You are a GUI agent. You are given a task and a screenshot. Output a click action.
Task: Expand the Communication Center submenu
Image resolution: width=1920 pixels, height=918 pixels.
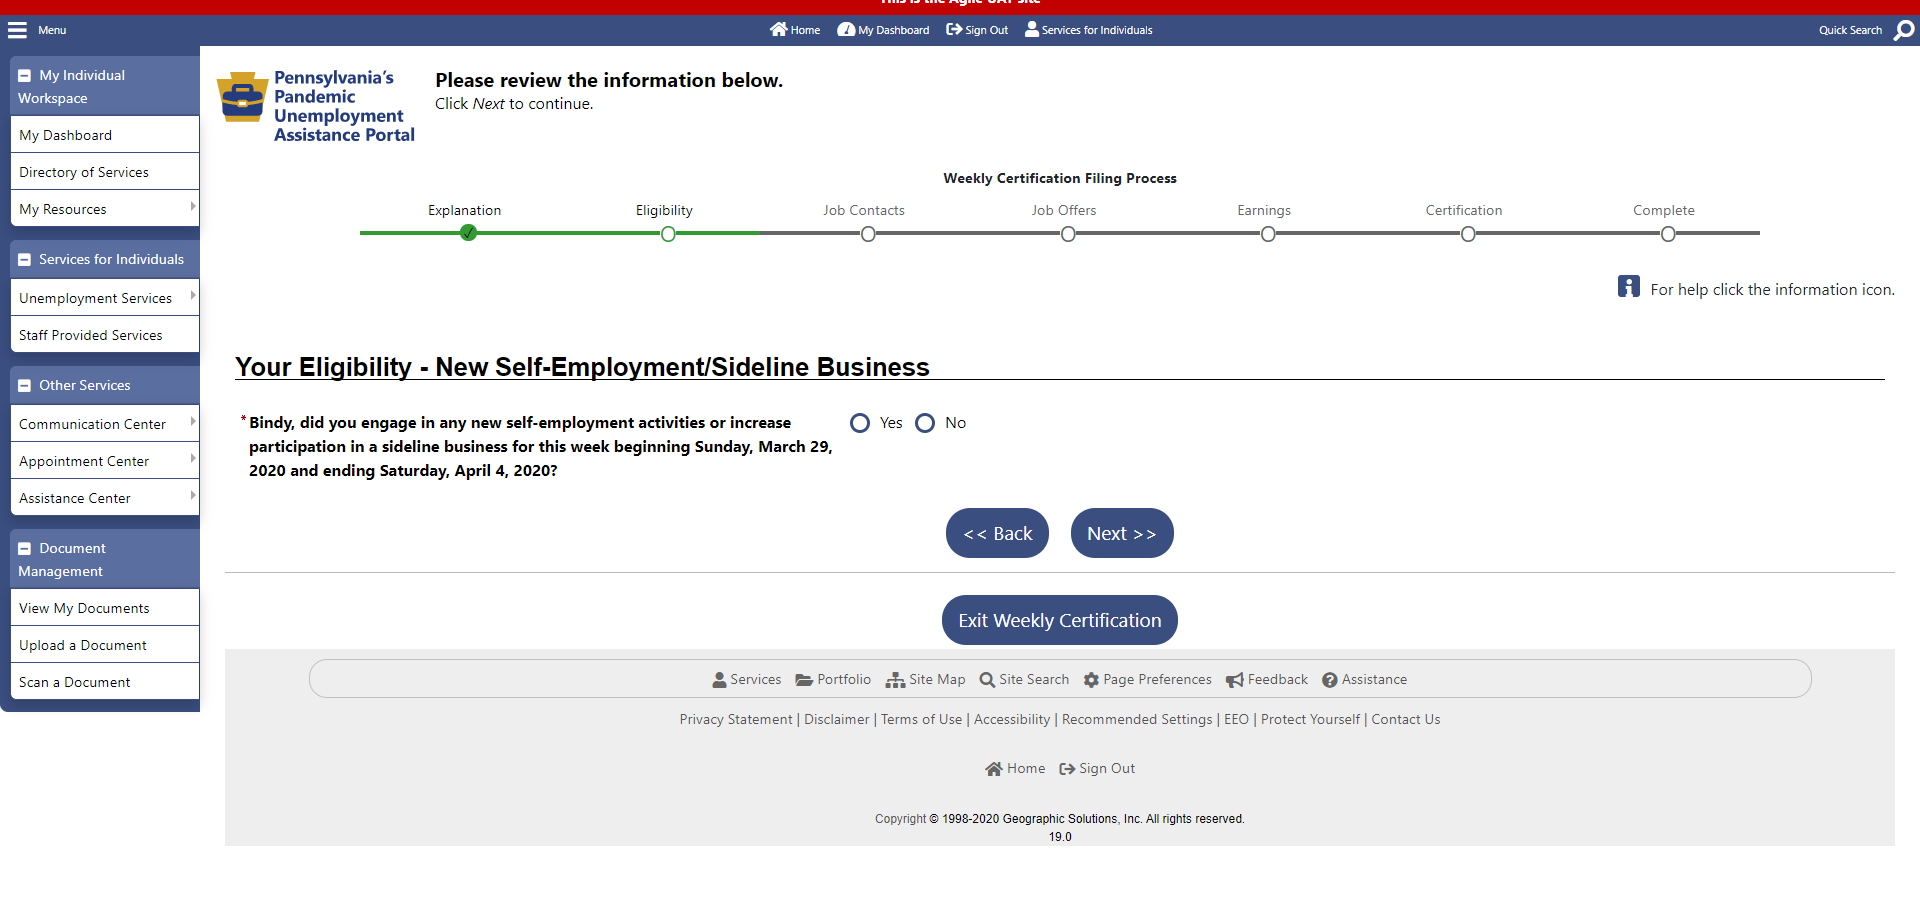point(192,422)
